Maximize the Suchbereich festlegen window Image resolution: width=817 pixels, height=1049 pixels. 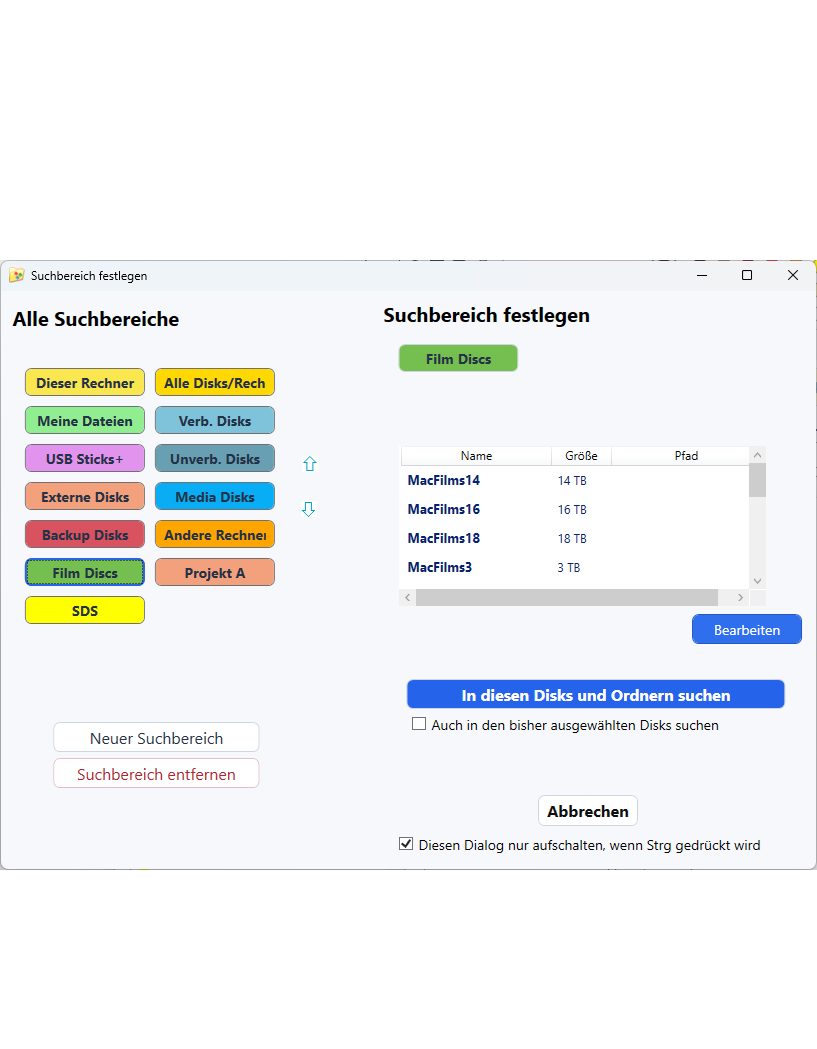click(x=747, y=275)
